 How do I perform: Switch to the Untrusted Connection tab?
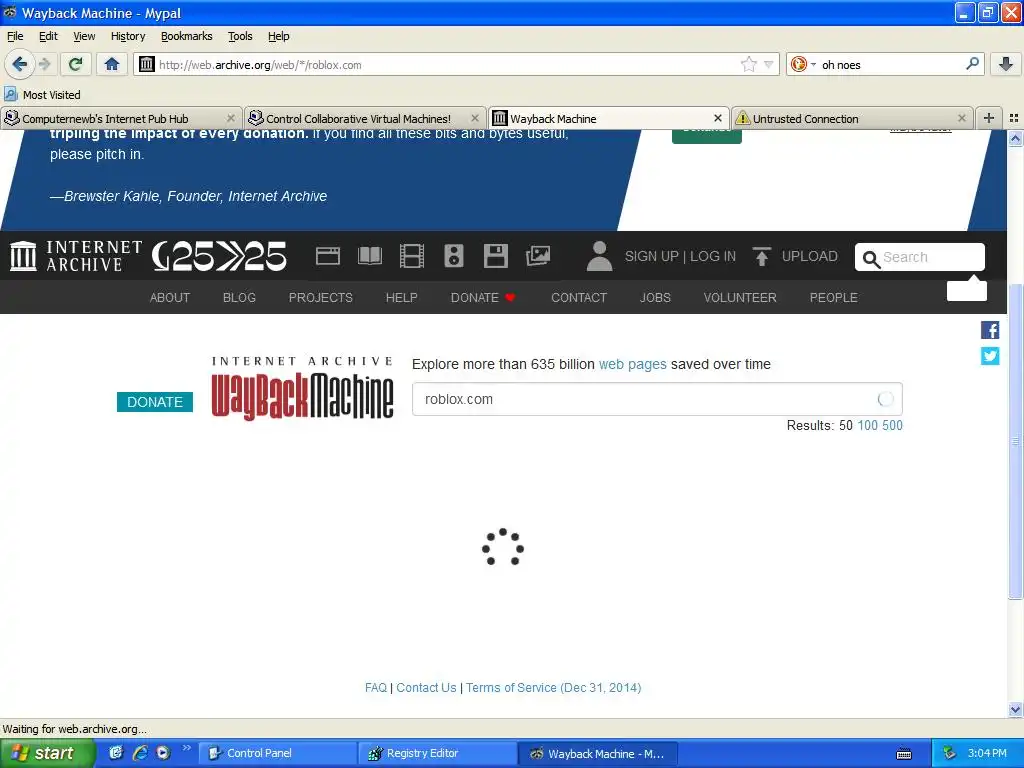[x=852, y=118]
